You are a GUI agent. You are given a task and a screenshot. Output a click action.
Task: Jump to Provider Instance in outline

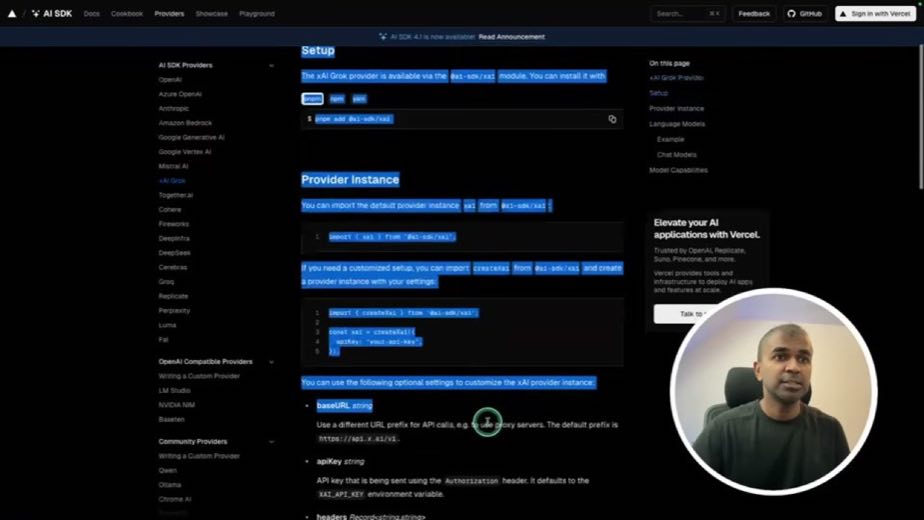(x=676, y=108)
